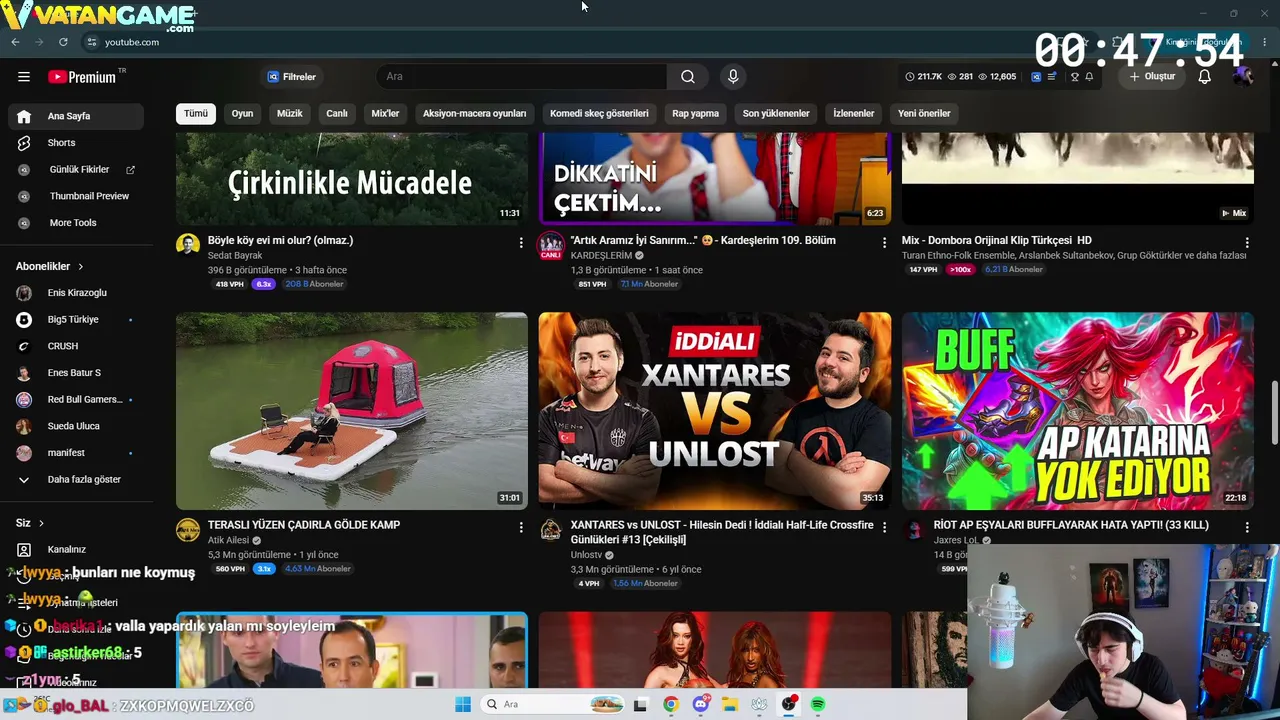Image resolution: width=1280 pixels, height=720 pixels.
Task: Go back with browser back arrow
Action: 15,42
